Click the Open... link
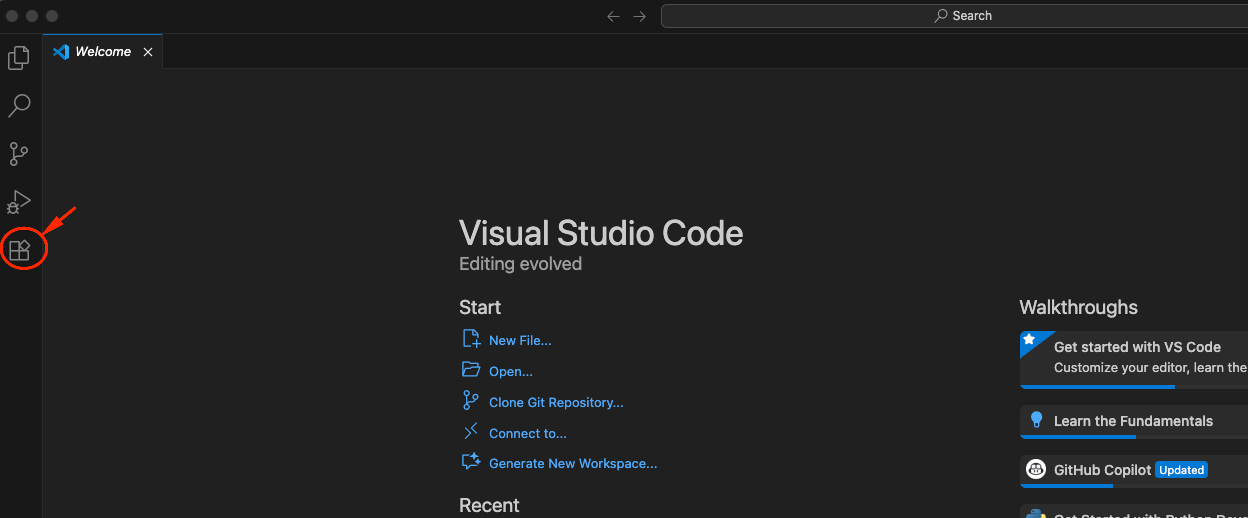 [511, 372]
